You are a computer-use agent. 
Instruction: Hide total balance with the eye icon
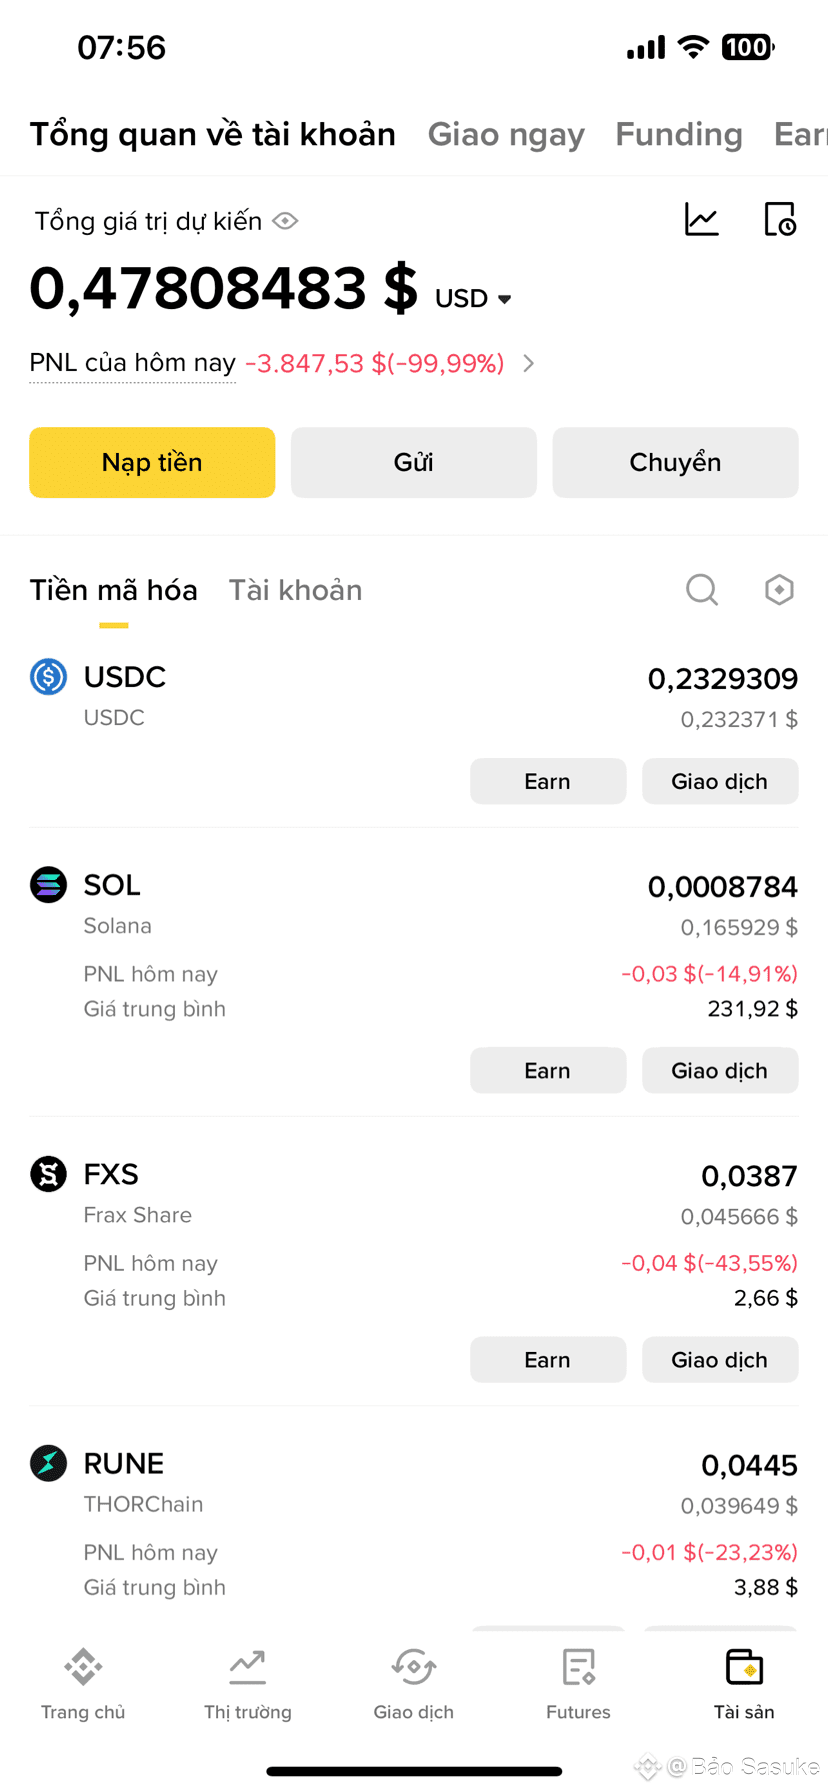(285, 221)
